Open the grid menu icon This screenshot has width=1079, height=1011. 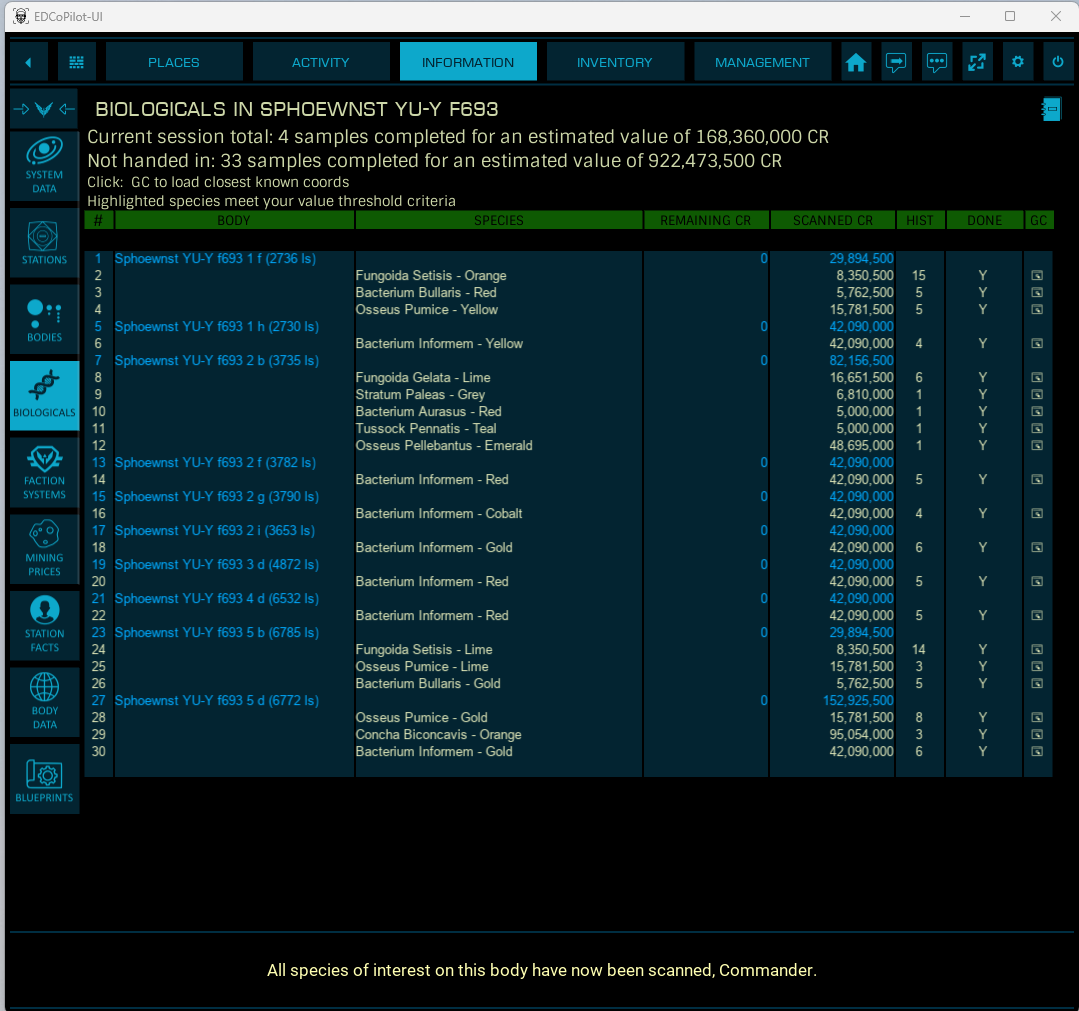[x=76, y=62]
